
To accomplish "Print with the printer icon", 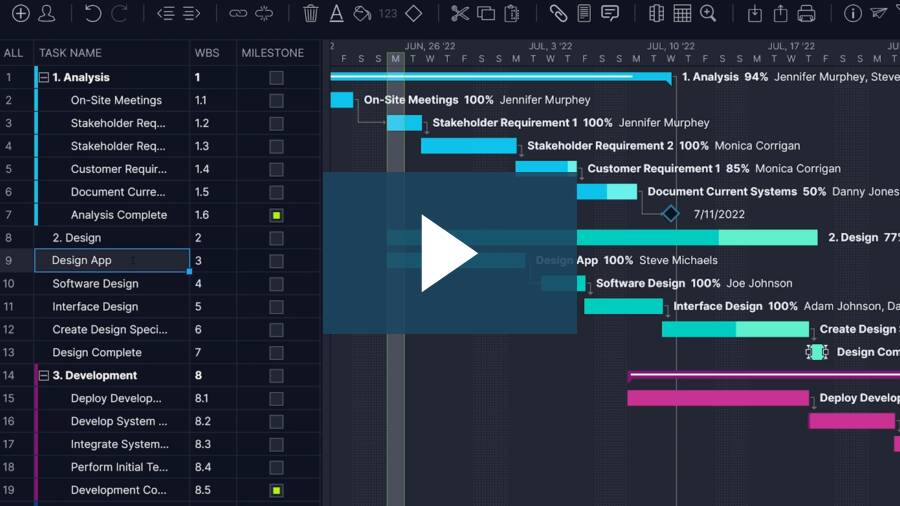I will click(806, 13).
